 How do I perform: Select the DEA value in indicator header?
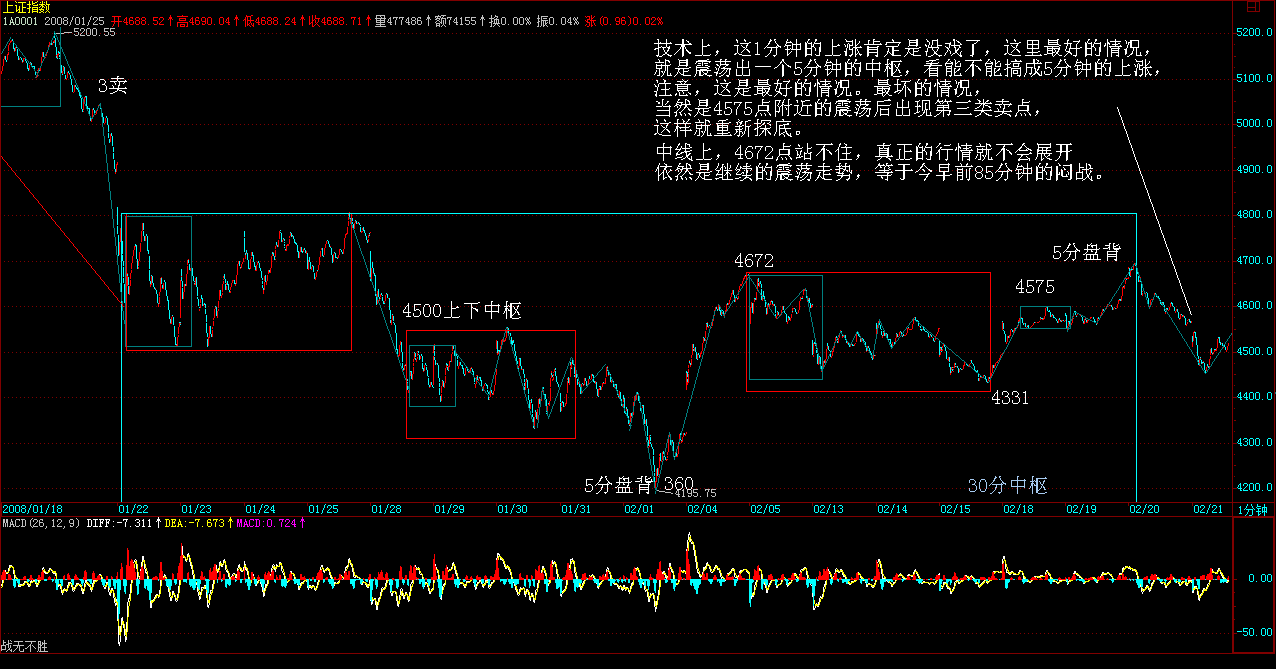click(x=196, y=523)
